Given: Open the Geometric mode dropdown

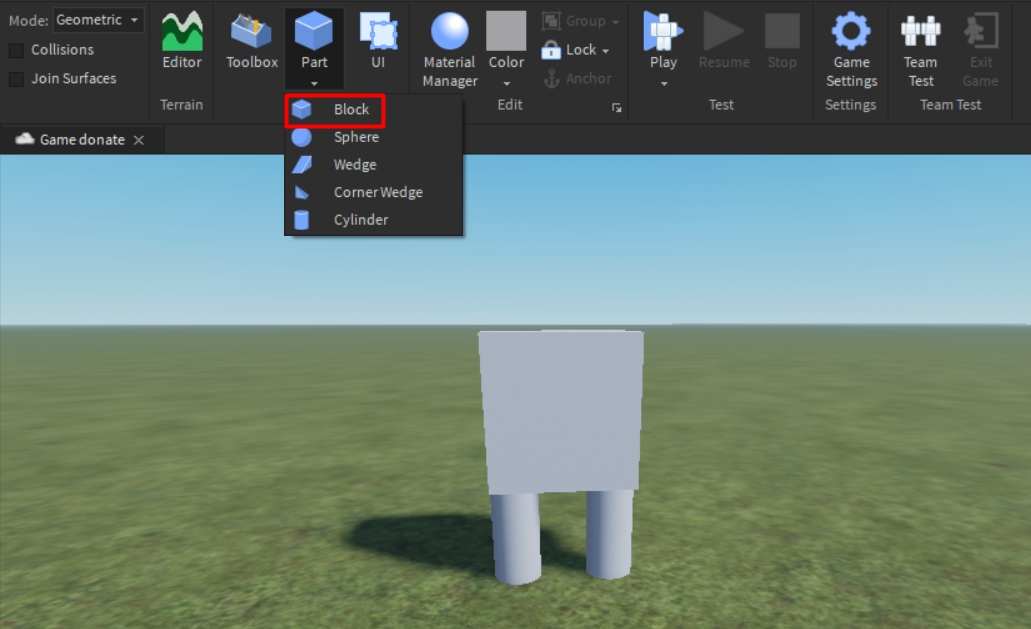Looking at the screenshot, I should point(98,20).
